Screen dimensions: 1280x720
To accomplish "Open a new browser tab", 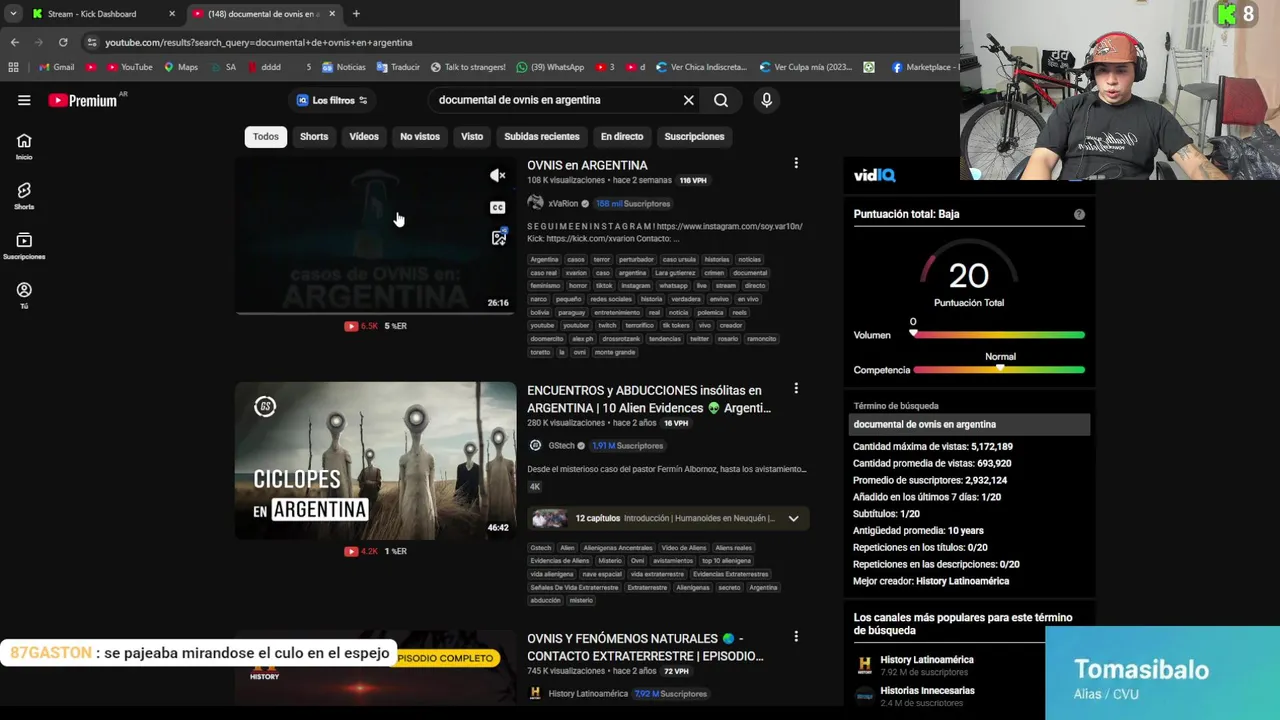I will [x=356, y=14].
